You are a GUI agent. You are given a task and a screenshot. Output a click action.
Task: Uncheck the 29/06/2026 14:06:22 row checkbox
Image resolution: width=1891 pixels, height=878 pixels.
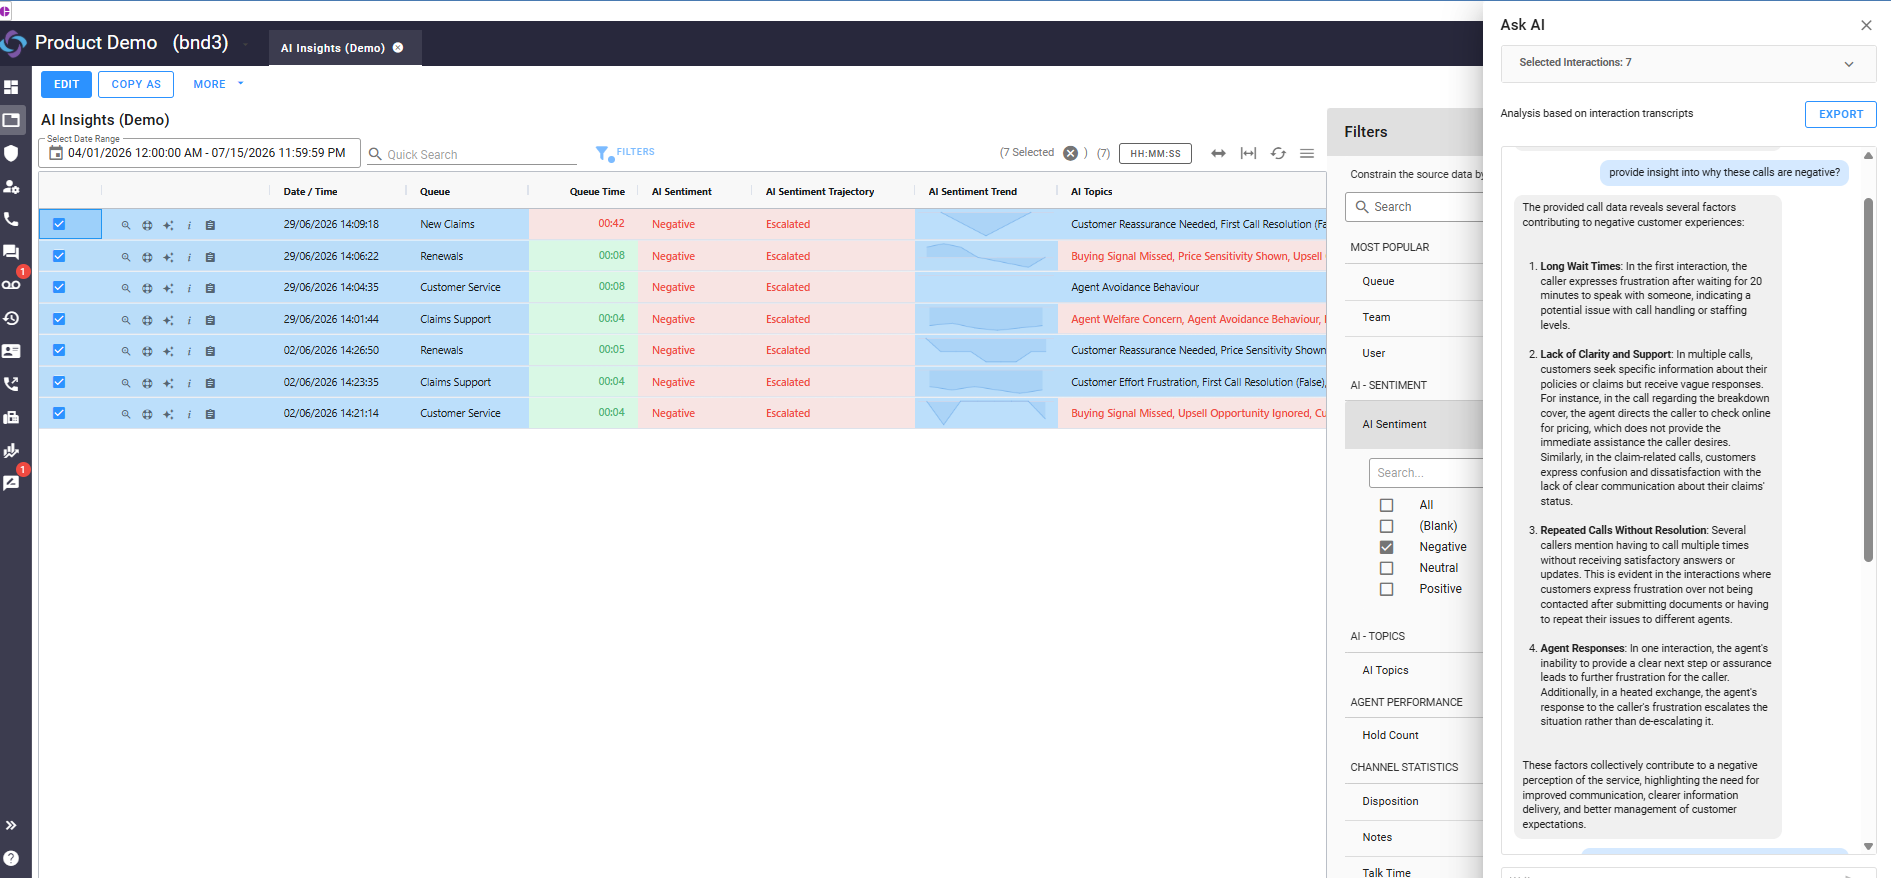(x=59, y=256)
